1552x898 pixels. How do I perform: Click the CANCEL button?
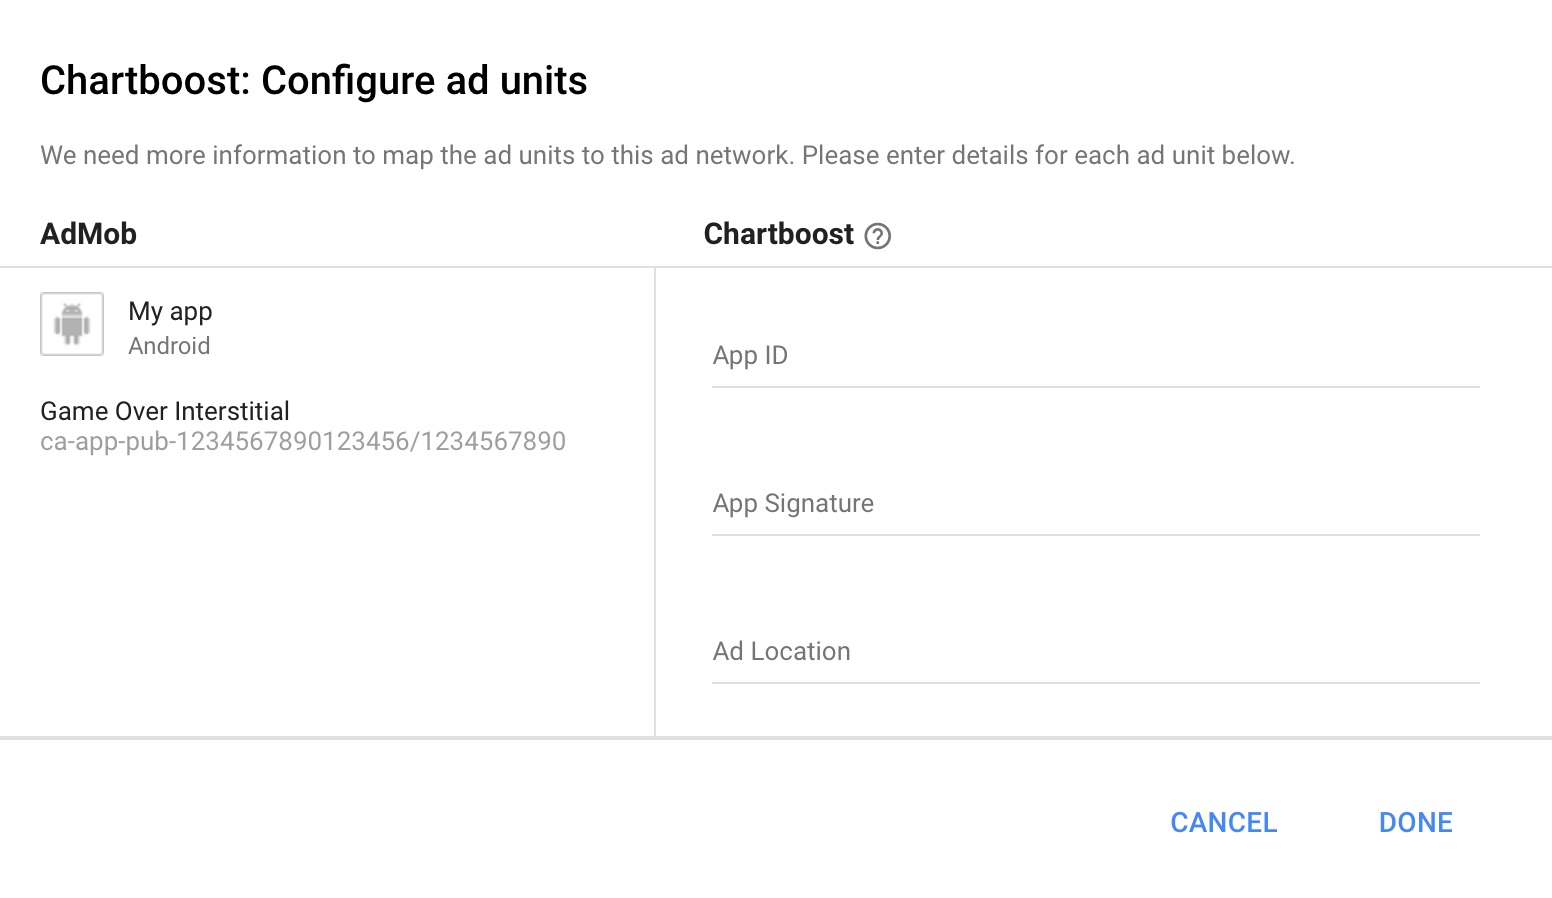[1223, 822]
